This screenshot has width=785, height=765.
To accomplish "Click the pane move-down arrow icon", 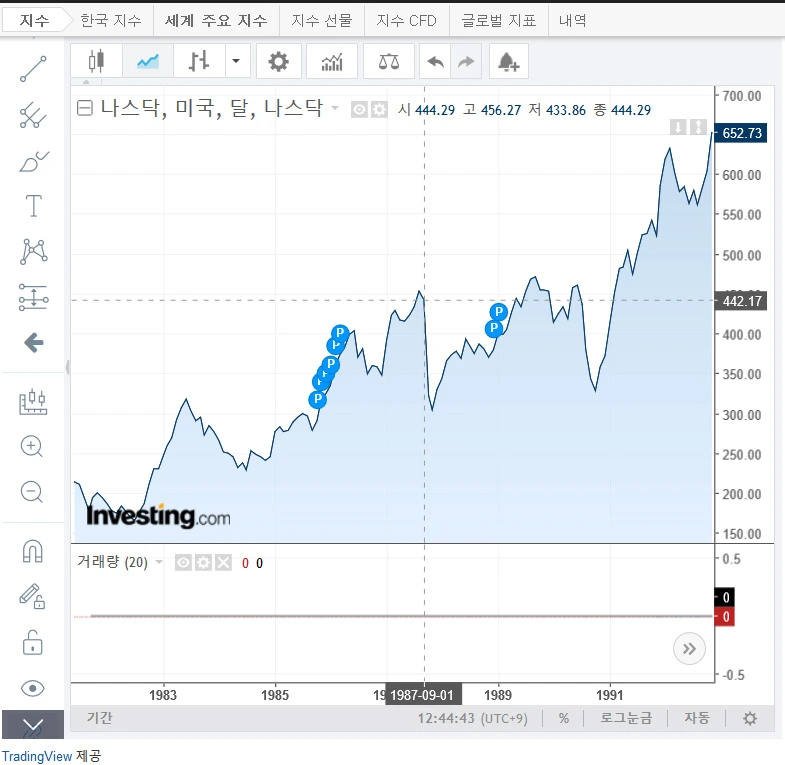I will pyautogui.click(x=678, y=127).
